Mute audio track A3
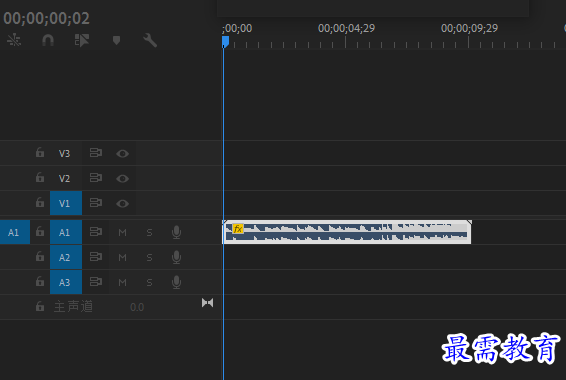Viewport: 566px width, 380px height. tap(122, 282)
